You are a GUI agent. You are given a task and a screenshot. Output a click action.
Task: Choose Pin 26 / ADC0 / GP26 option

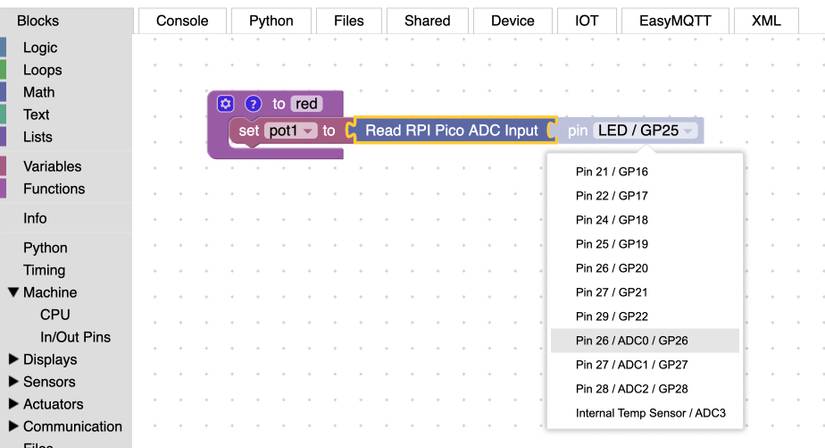(645, 341)
